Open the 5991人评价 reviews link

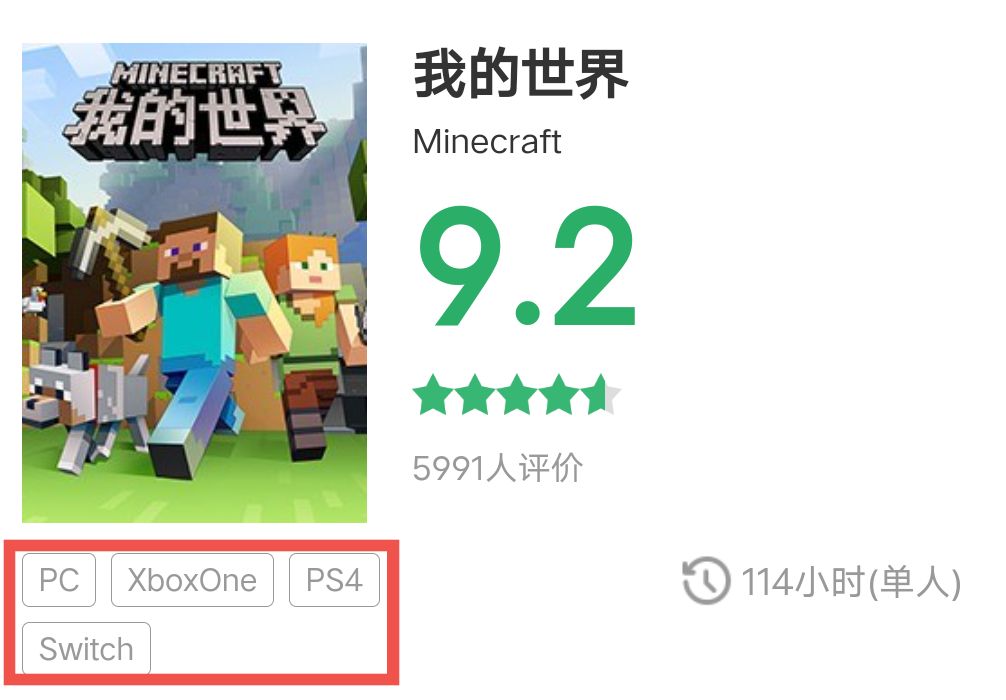pyautogui.click(x=498, y=467)
